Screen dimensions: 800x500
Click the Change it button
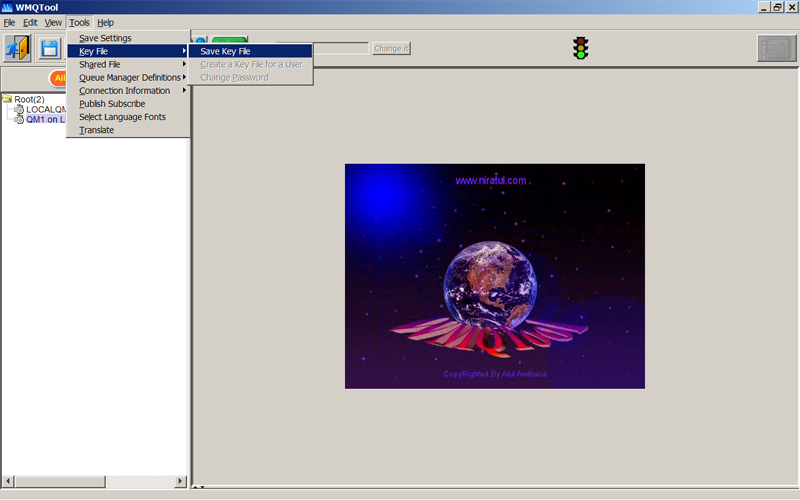[x=391, y=48]
